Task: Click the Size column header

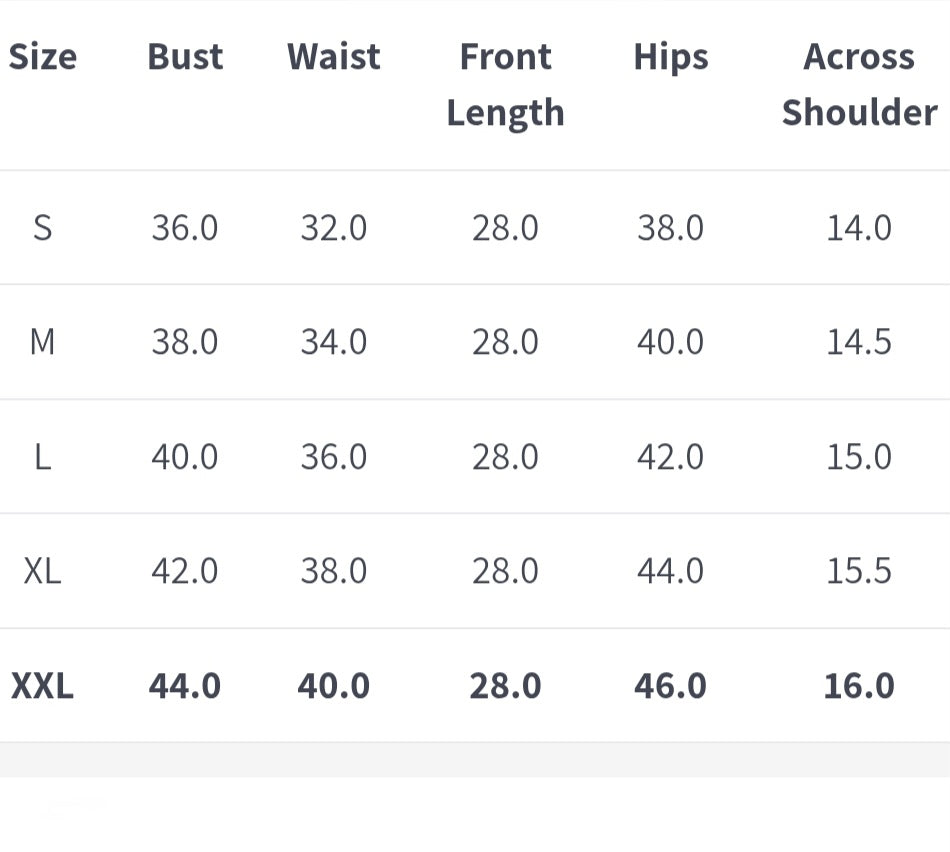Action: (42, 57)
